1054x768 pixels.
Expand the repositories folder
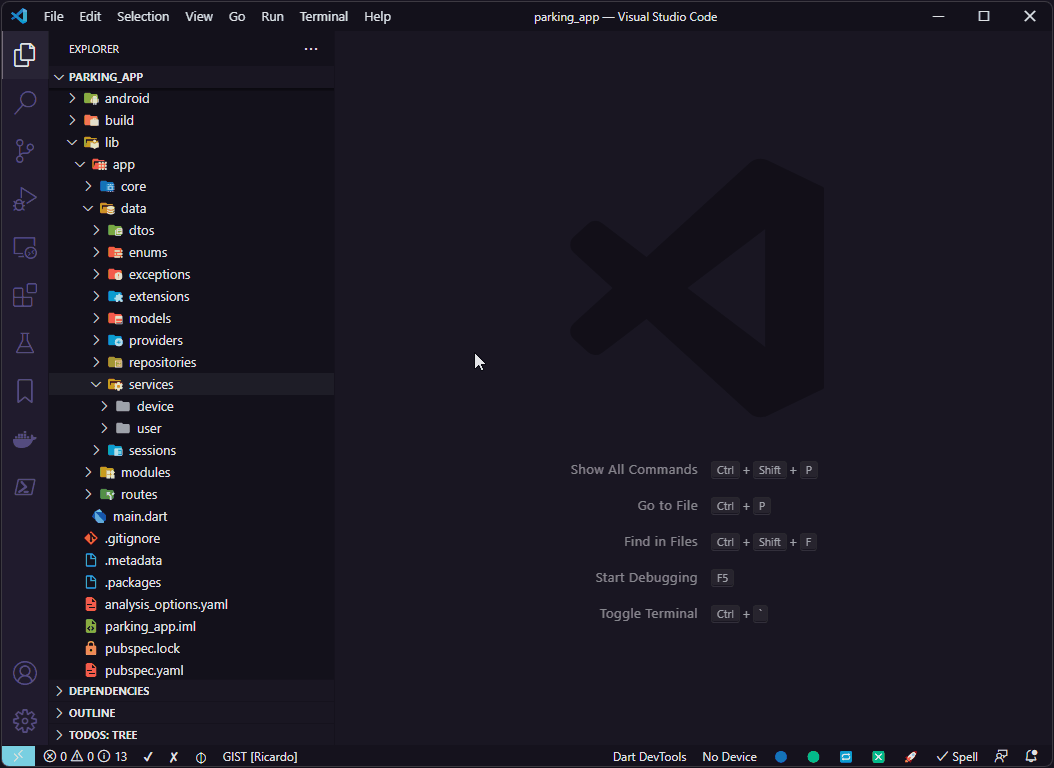[192, 362]
